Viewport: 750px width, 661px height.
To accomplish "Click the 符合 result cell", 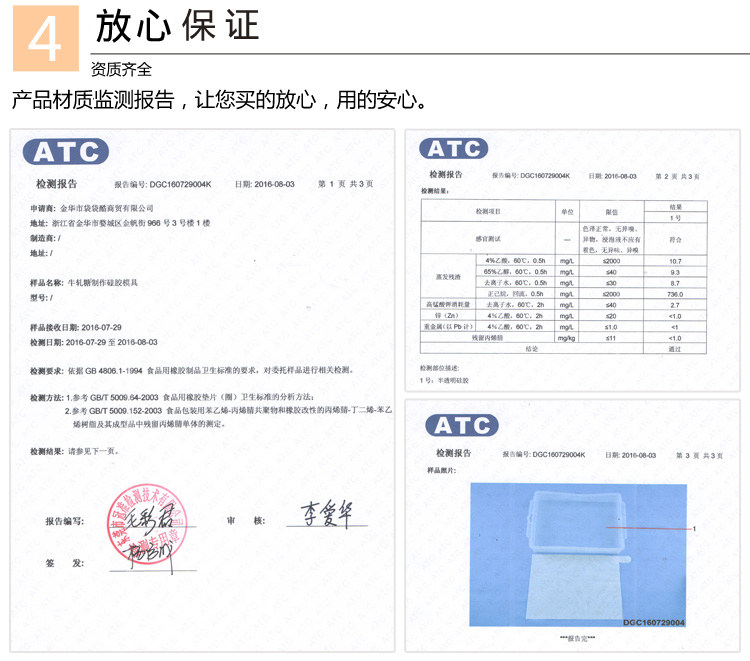I will [675, 239].
